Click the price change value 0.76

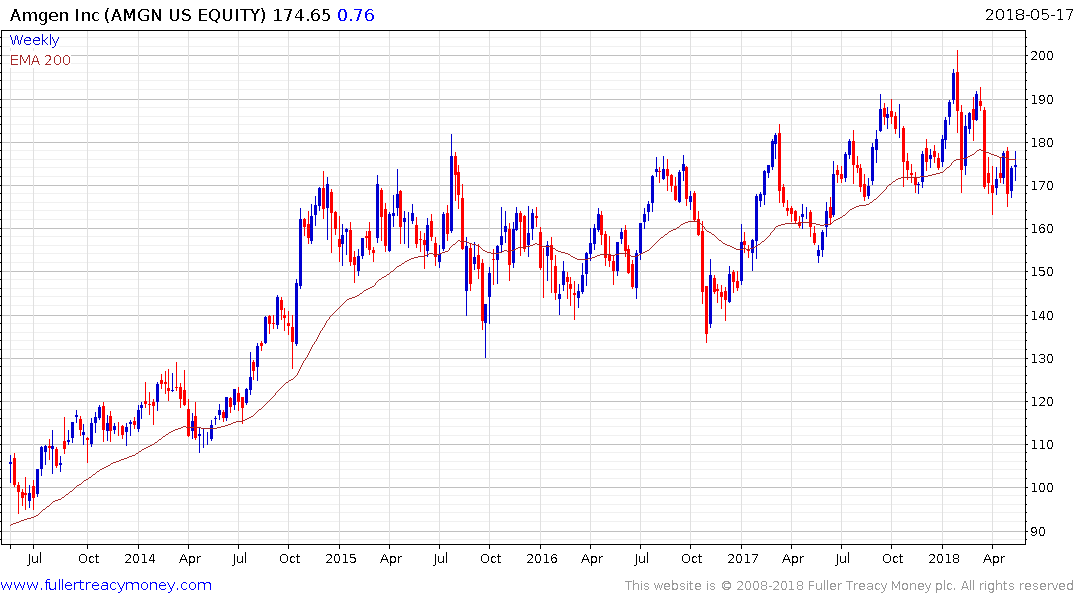(356, 15)
